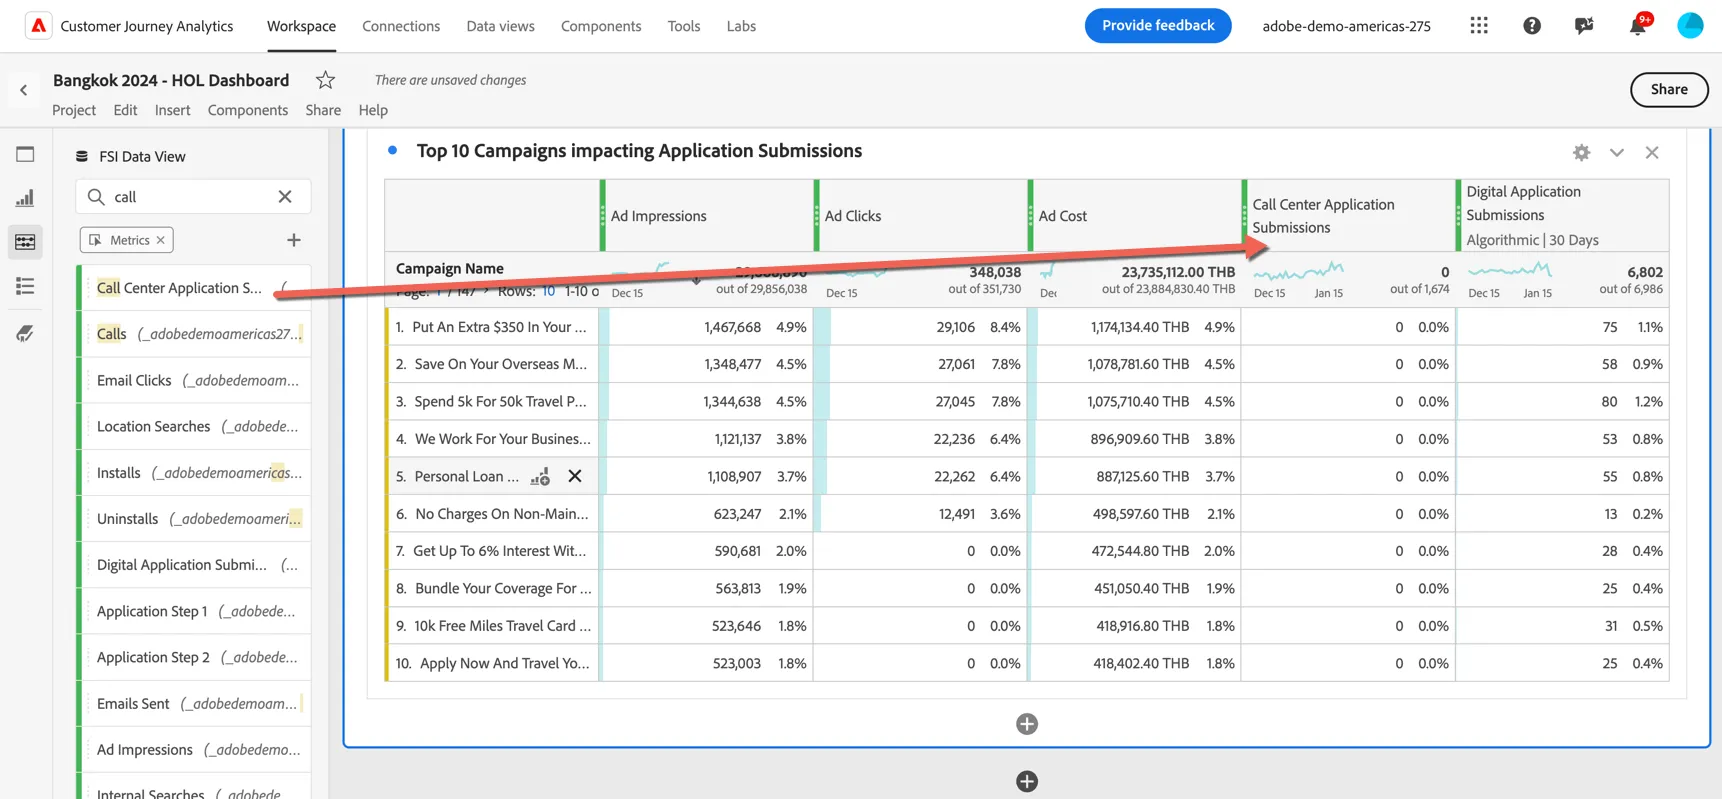Select the Uninstalls metric
1722x799 pixels.
(195, 518)
